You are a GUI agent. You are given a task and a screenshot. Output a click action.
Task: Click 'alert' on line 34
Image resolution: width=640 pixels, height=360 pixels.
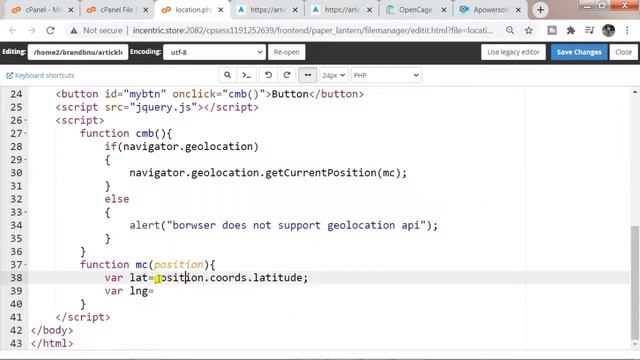point(145,225)
